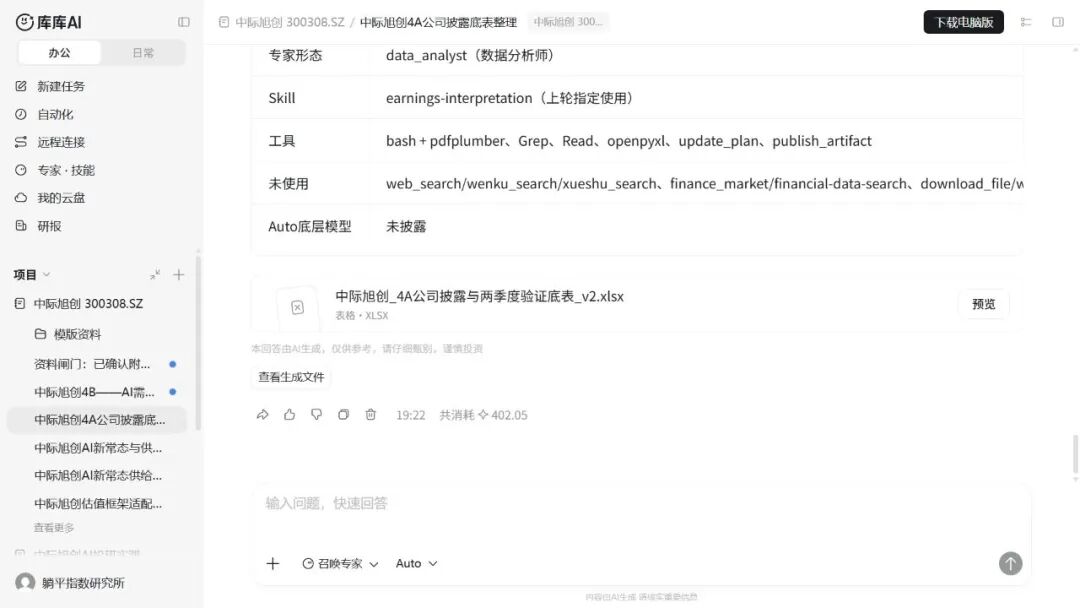Open conversation 中际旭创AI新常态供给...
This screenshot has height=608, width=1080.
pyautogui.click(x=98, y=476)
